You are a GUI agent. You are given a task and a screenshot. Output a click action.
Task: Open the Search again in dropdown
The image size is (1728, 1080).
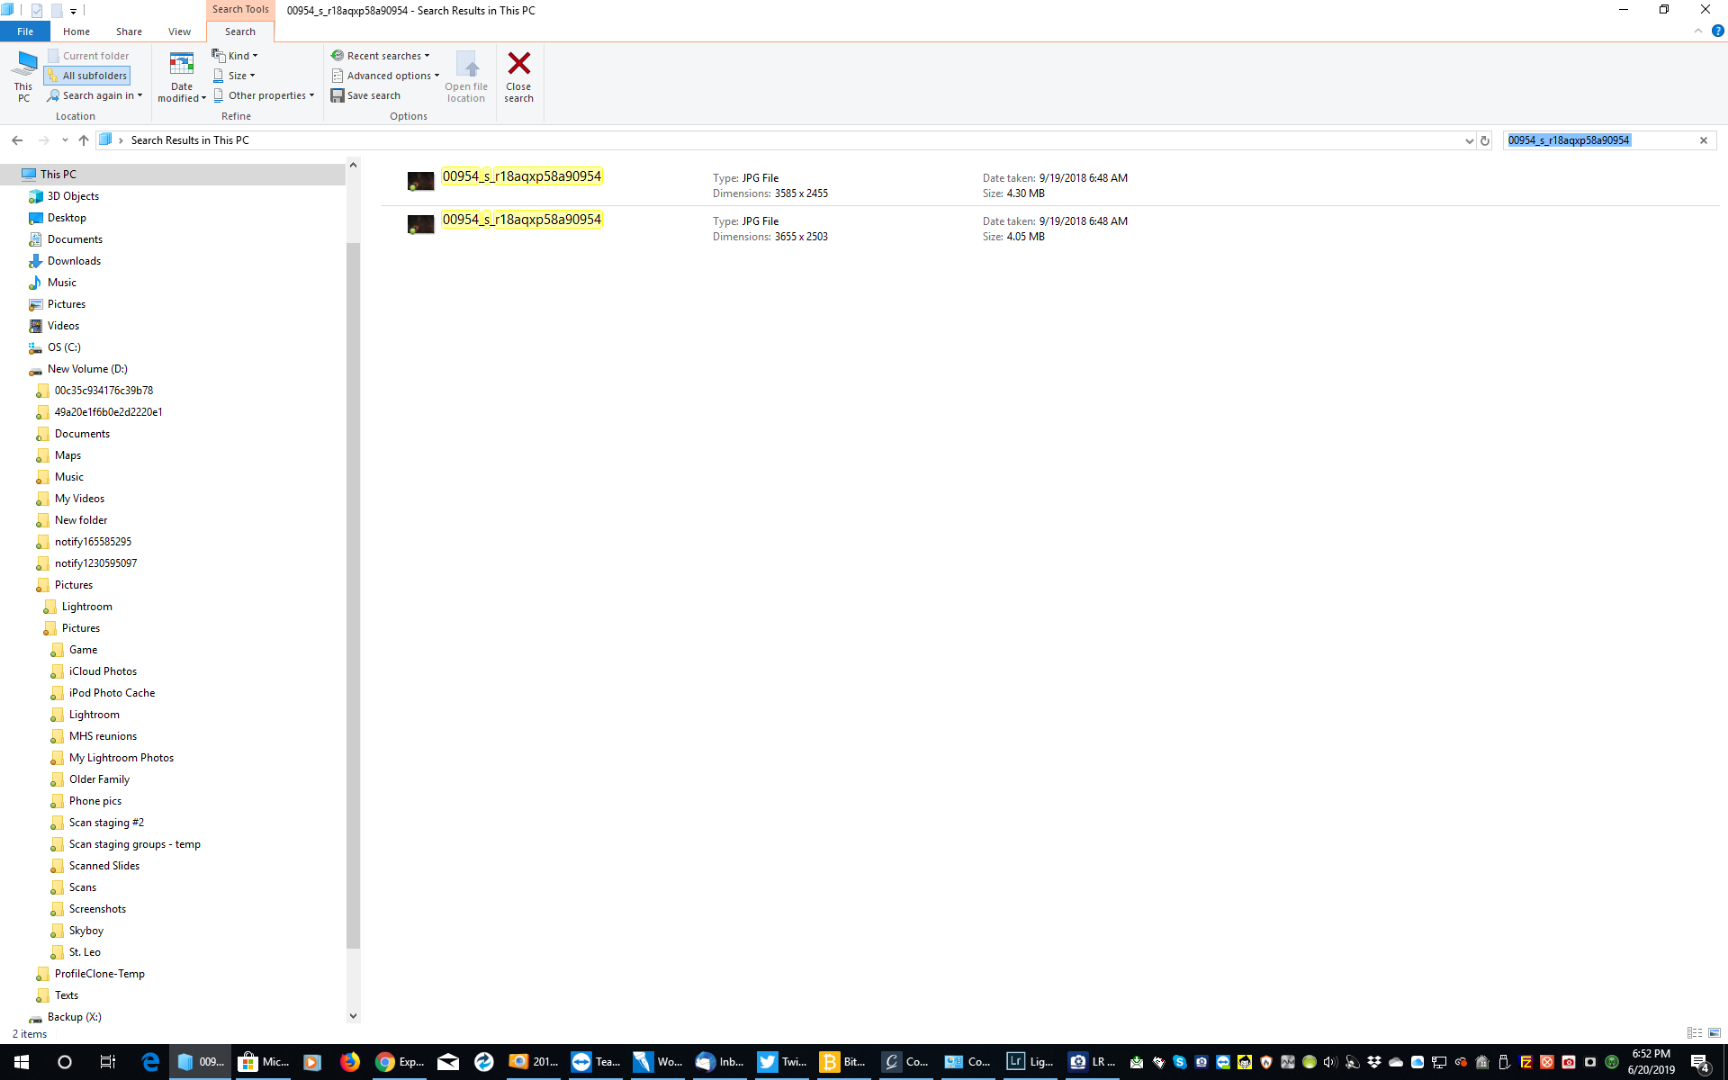(x=94, y=96)
